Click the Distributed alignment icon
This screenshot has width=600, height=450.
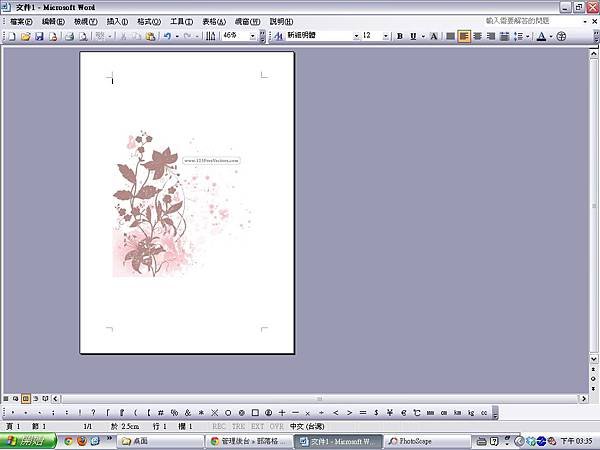pos(505,36)
